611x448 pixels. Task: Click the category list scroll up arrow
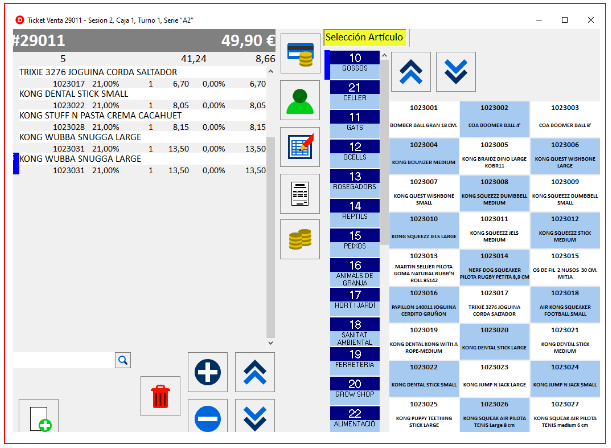click(384, 56)
